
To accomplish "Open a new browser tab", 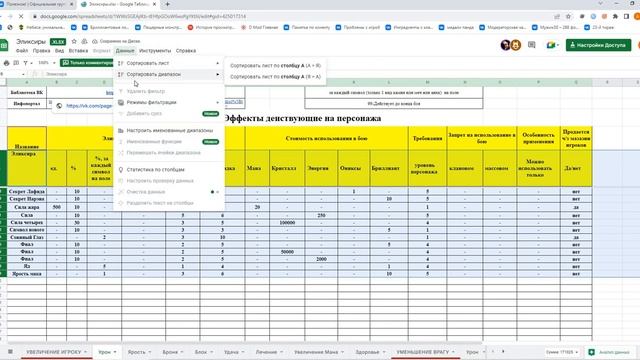I will 167,4.
